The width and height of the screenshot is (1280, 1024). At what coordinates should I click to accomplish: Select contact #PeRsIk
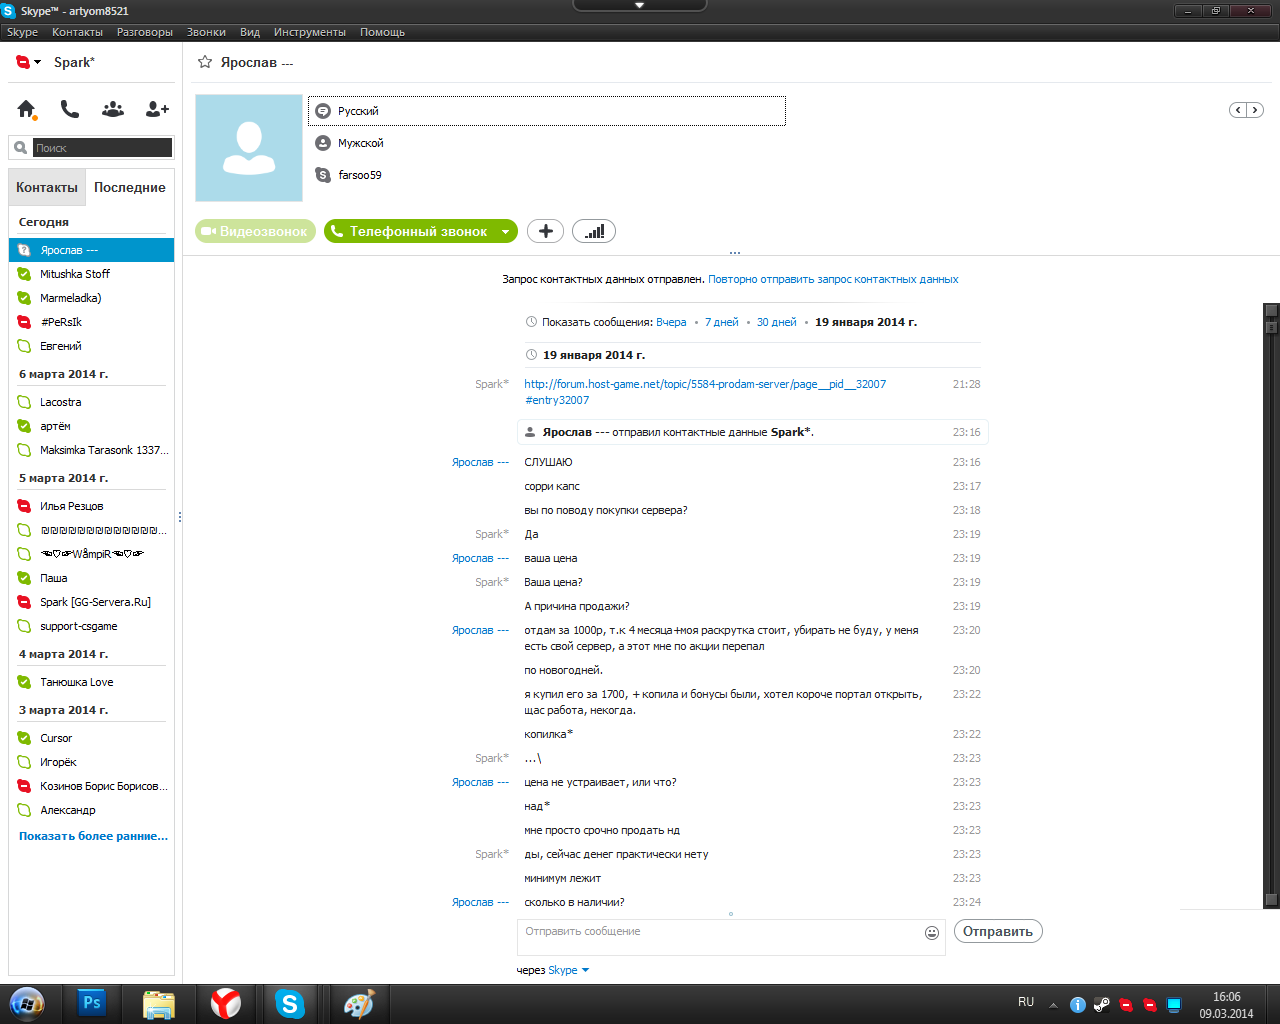point(92,322)
